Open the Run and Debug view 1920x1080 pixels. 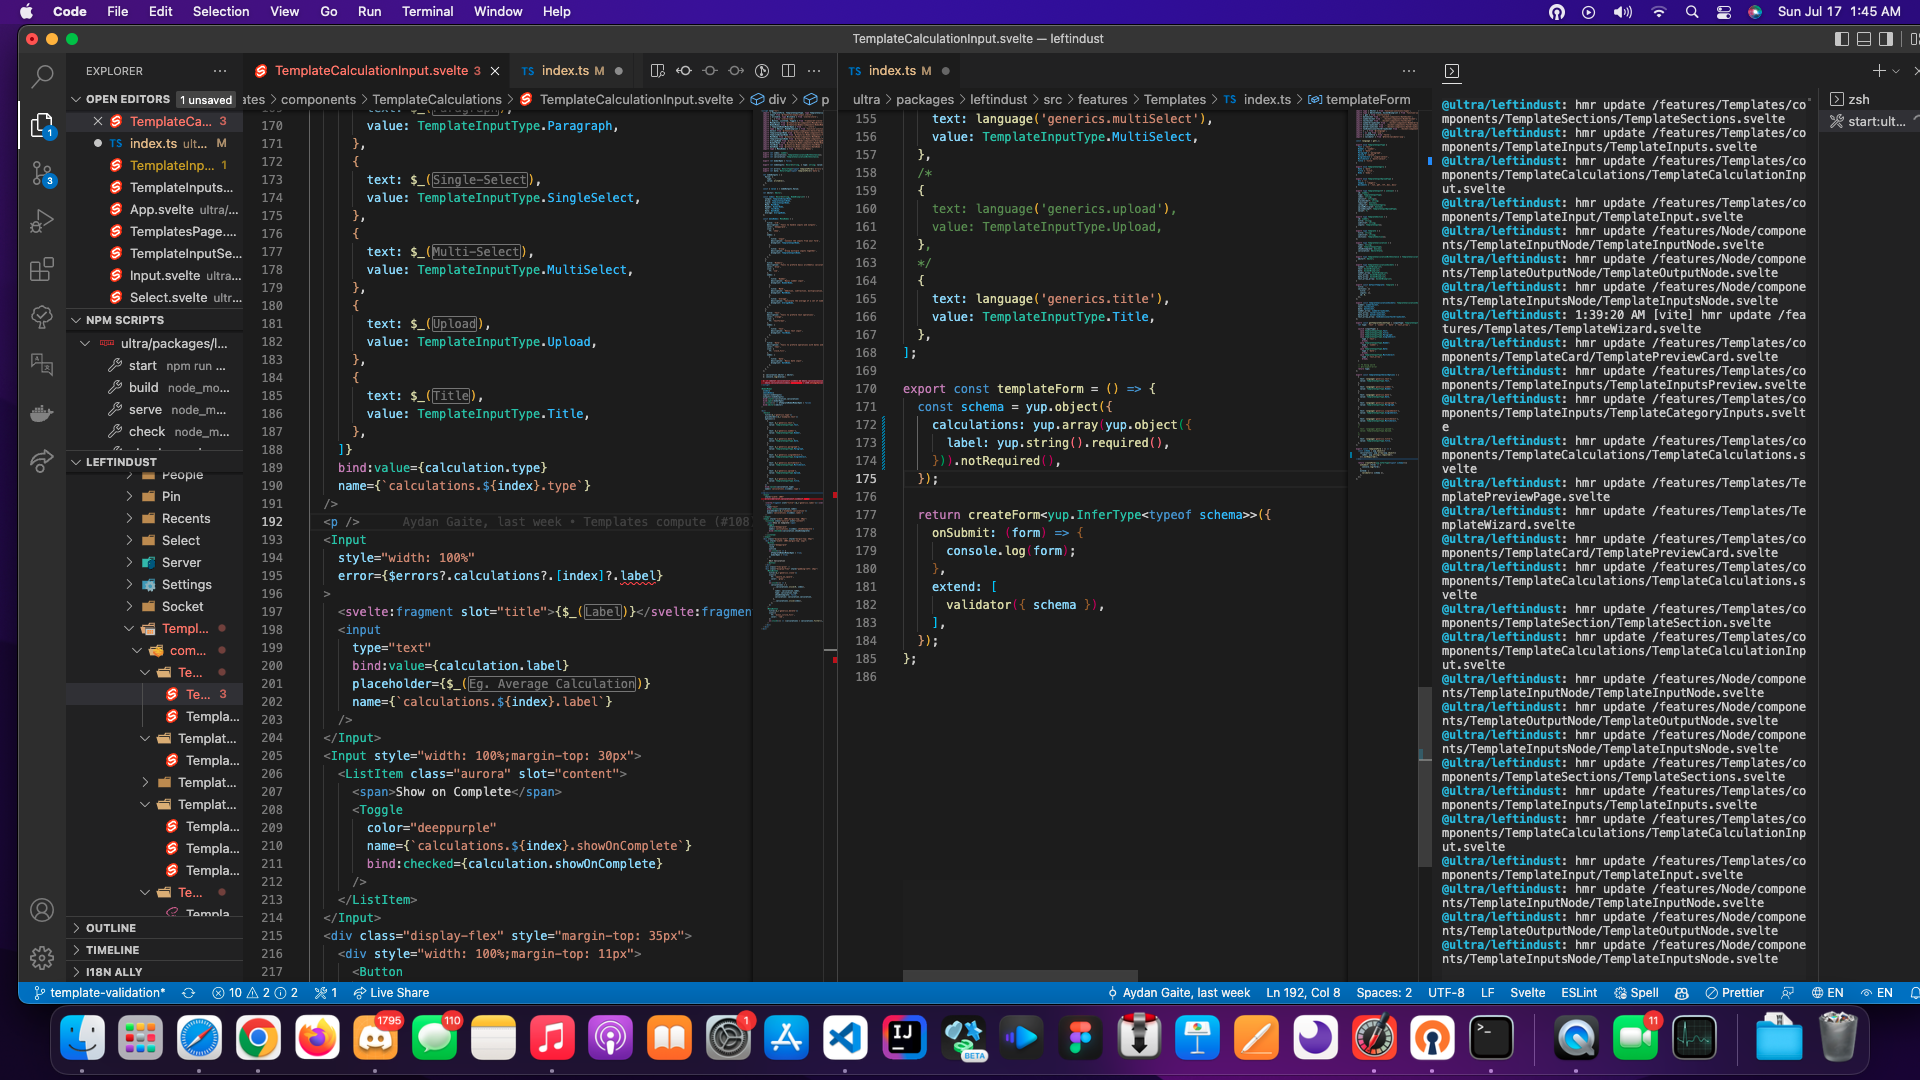pos(42,221)
